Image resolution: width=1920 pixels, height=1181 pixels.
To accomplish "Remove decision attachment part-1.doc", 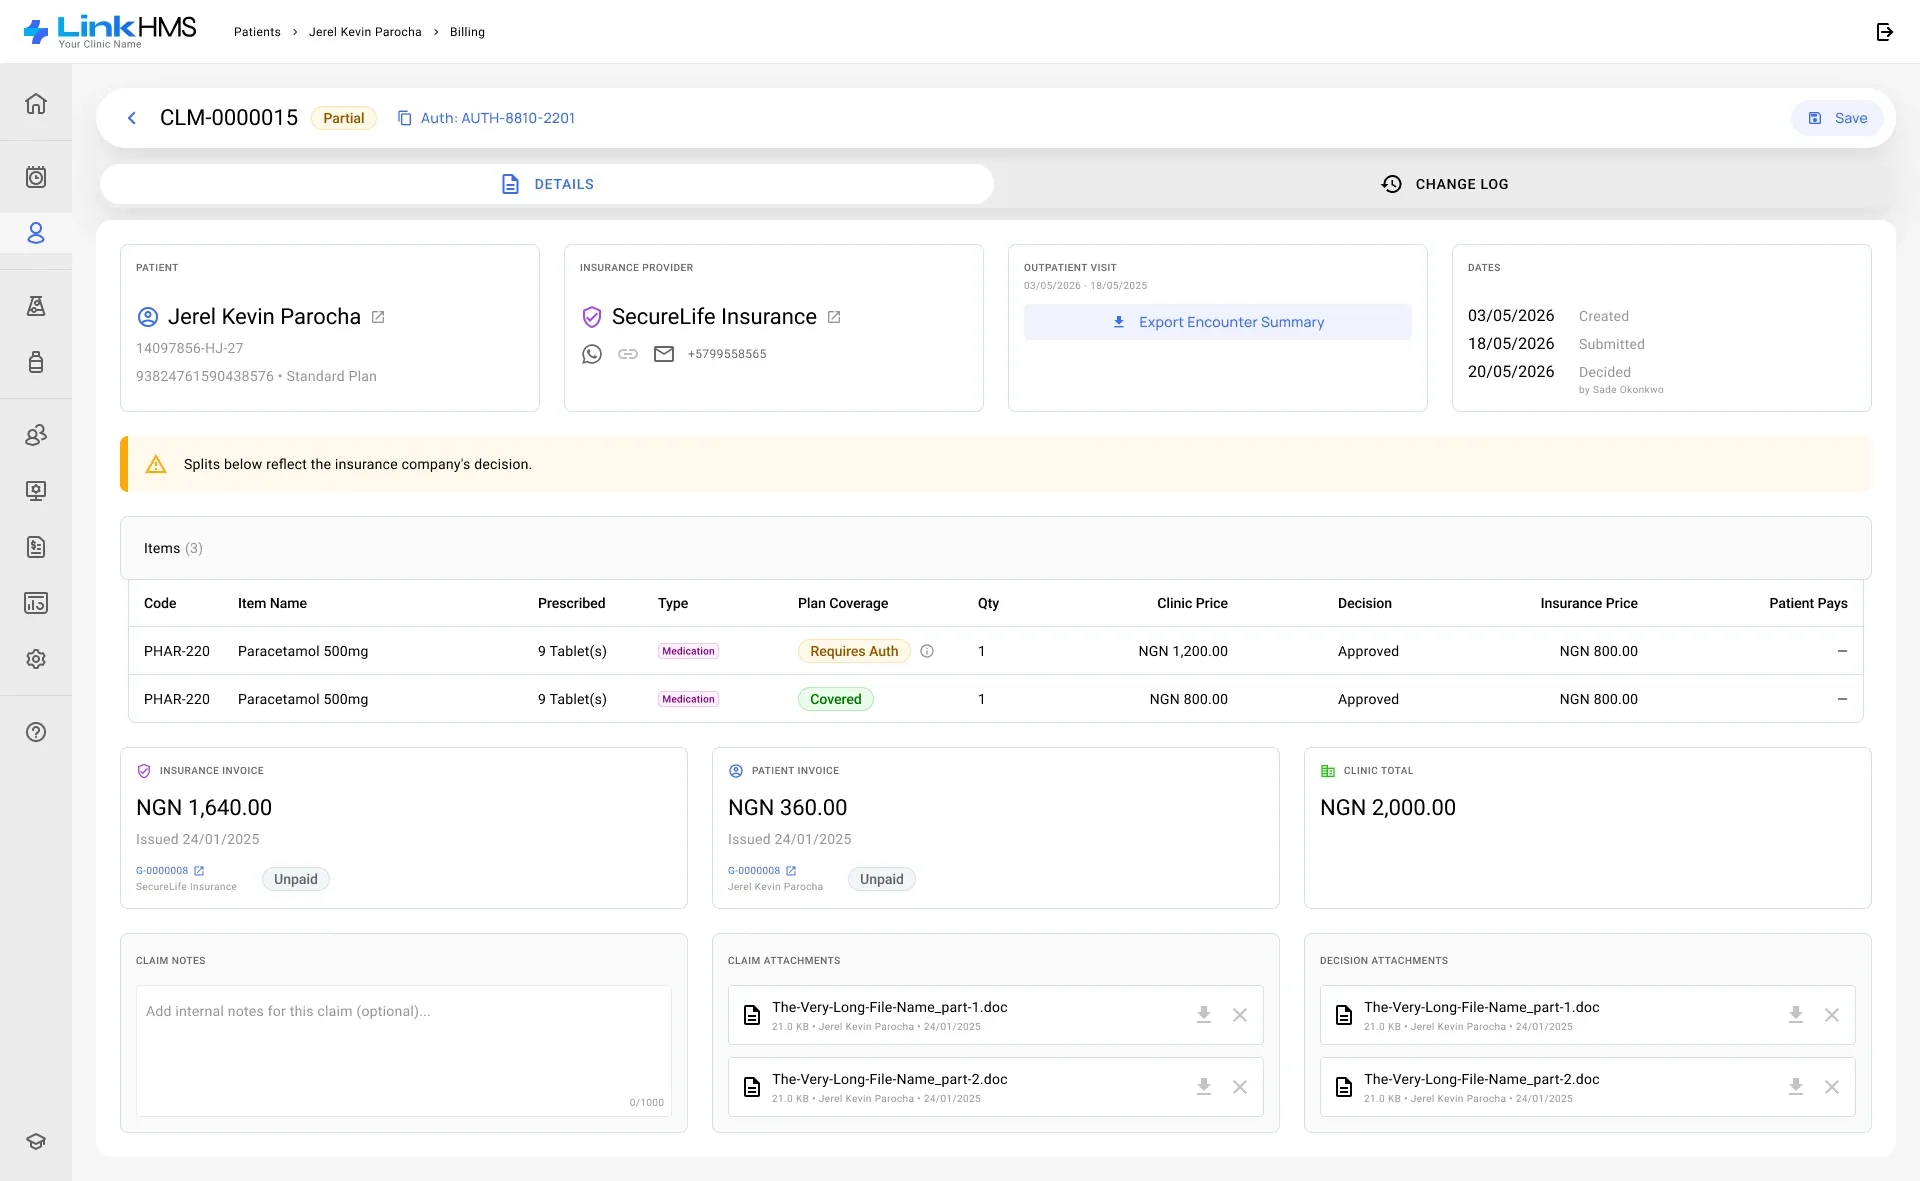I will pyautogui.click(x=1832, y=1015).
